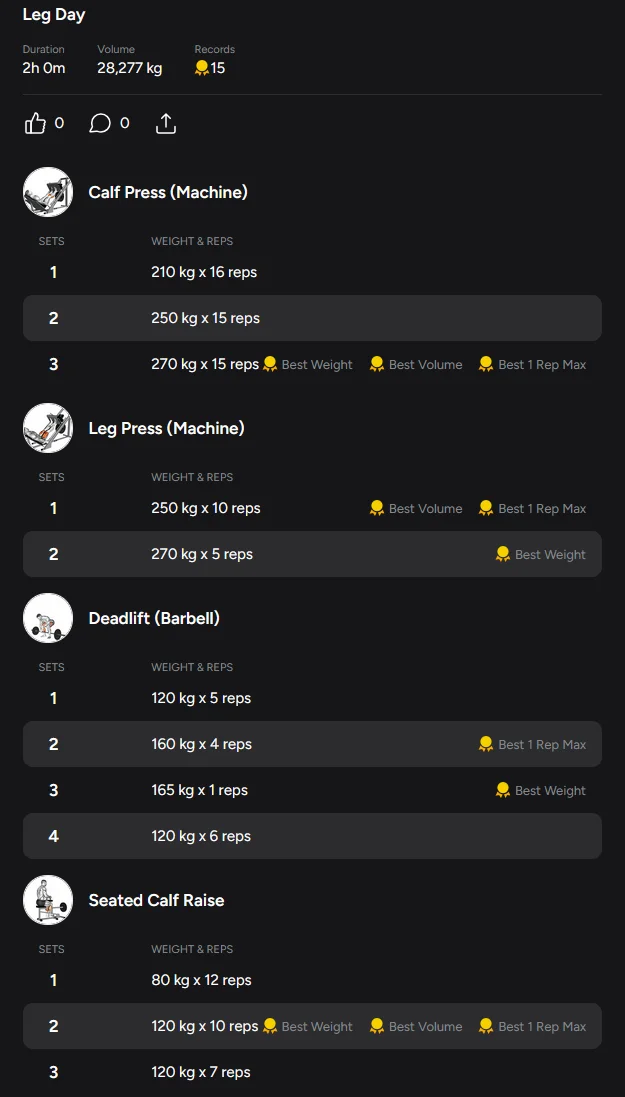Open the Calf Press (Machine) exercise title

168,192
